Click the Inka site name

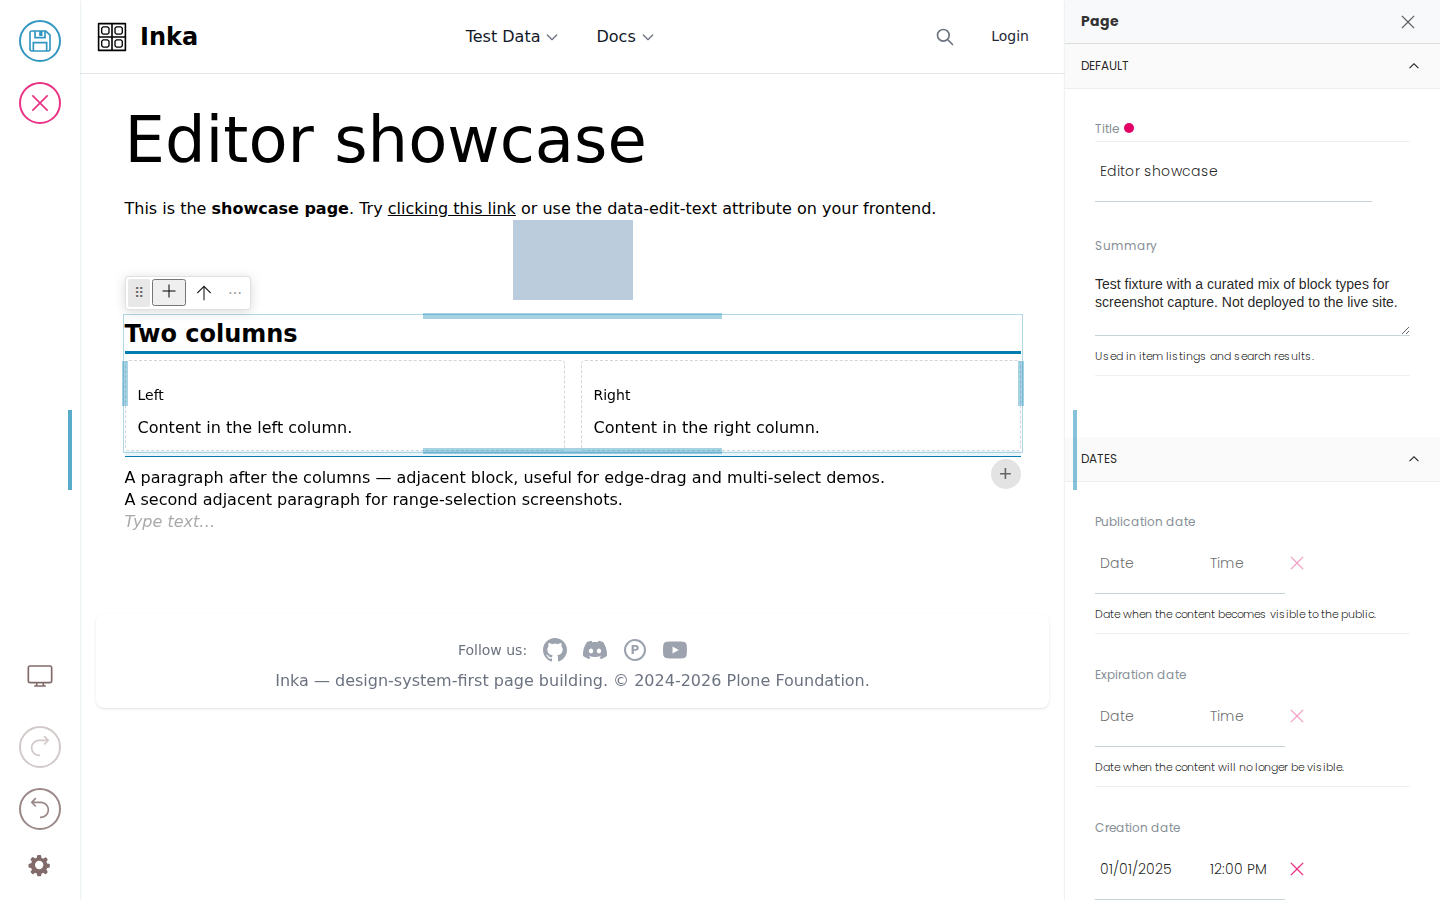coord(169,37)
